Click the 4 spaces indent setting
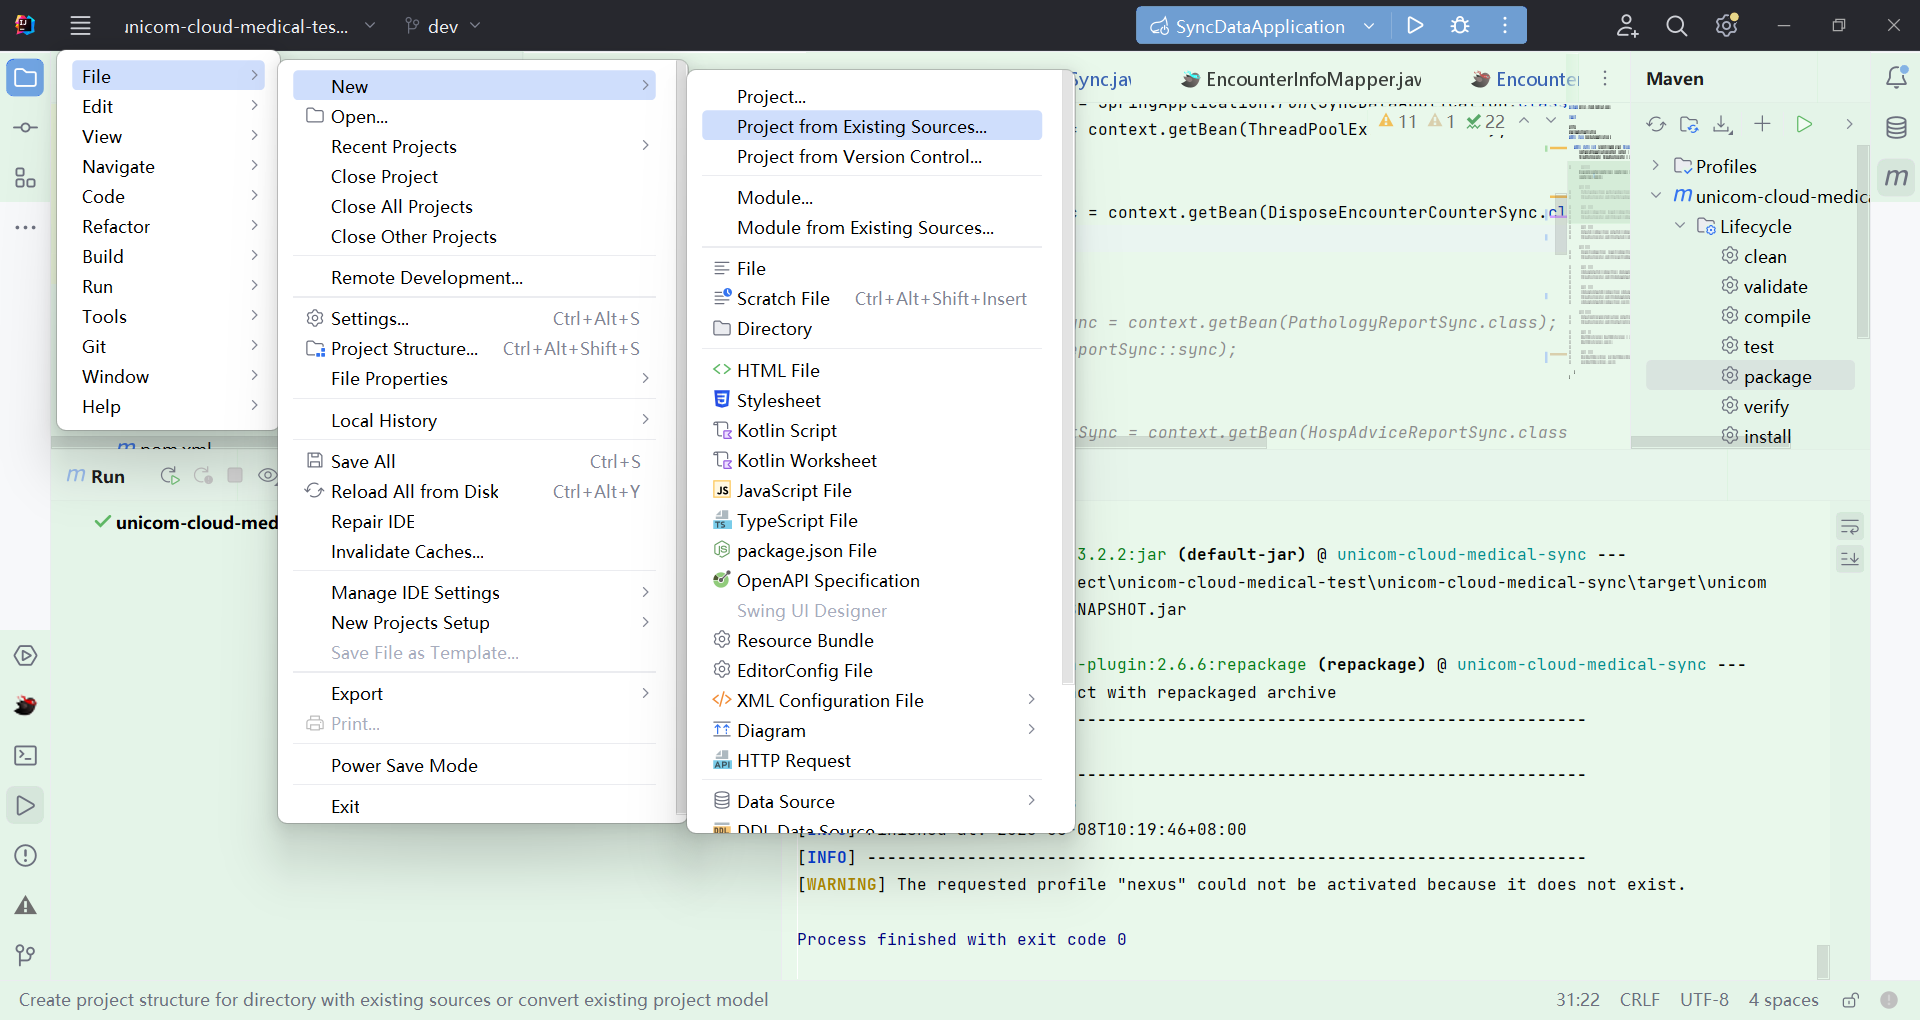This screenshot has width=1920, height=1020. pyautogui.click(x=1783, y=1000)
